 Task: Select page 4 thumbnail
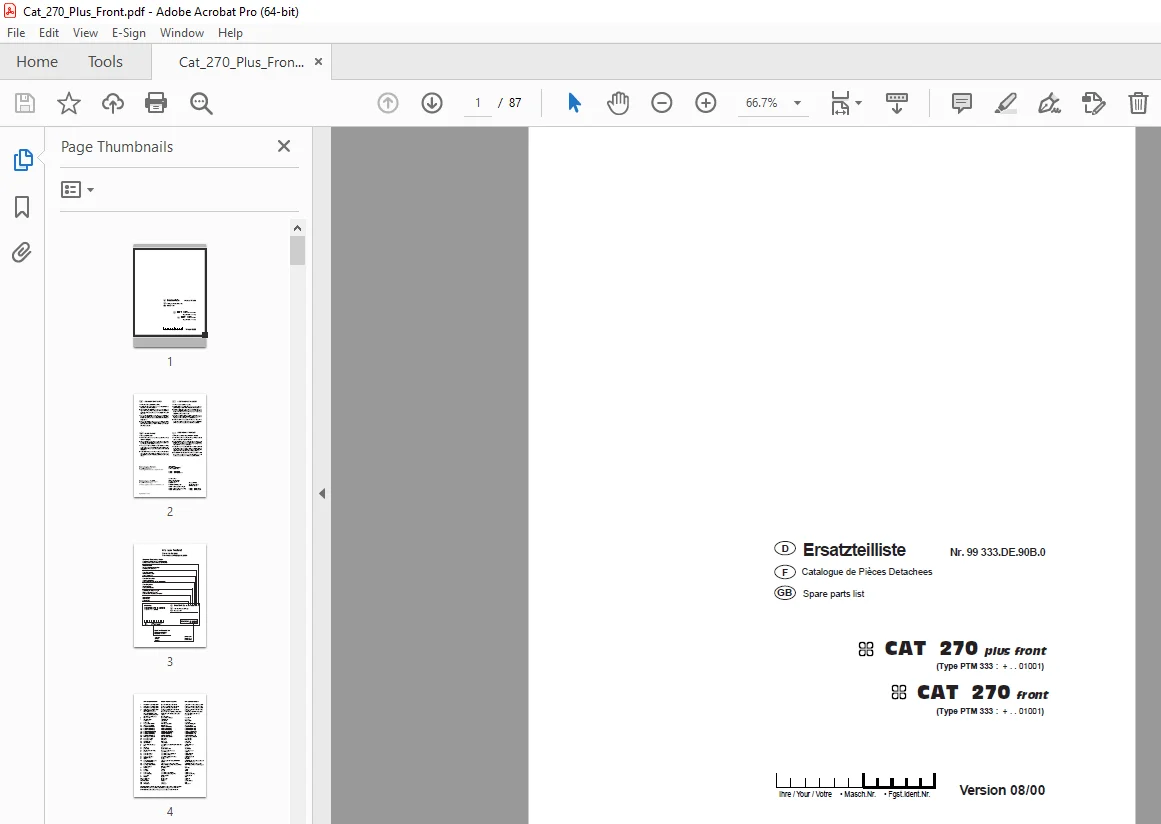(170, 746)
